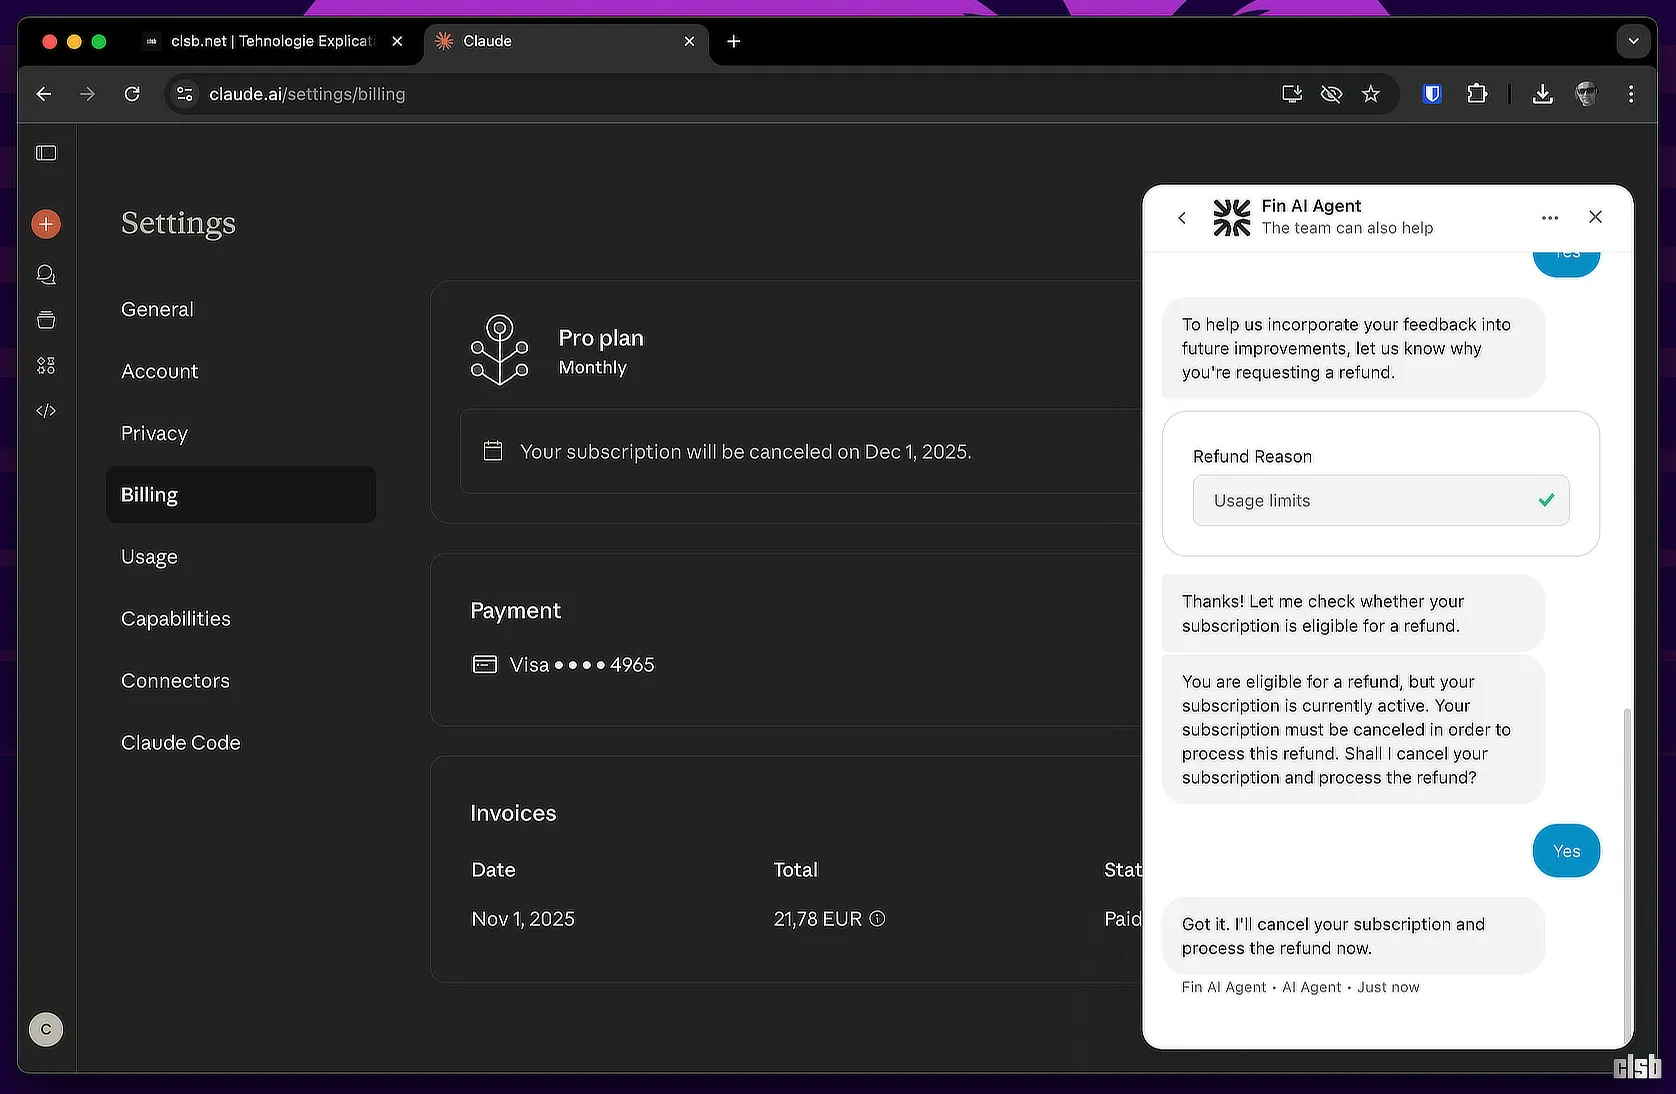This screenshot has width=1676, height=1094.
Task: Open the artifacts icon in sidebar
Action: tap(46, 366)
